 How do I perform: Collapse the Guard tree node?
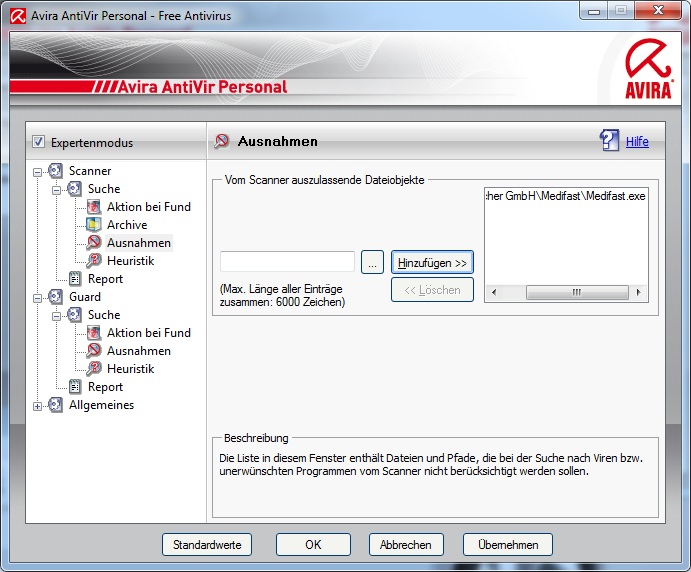(37, 298)
